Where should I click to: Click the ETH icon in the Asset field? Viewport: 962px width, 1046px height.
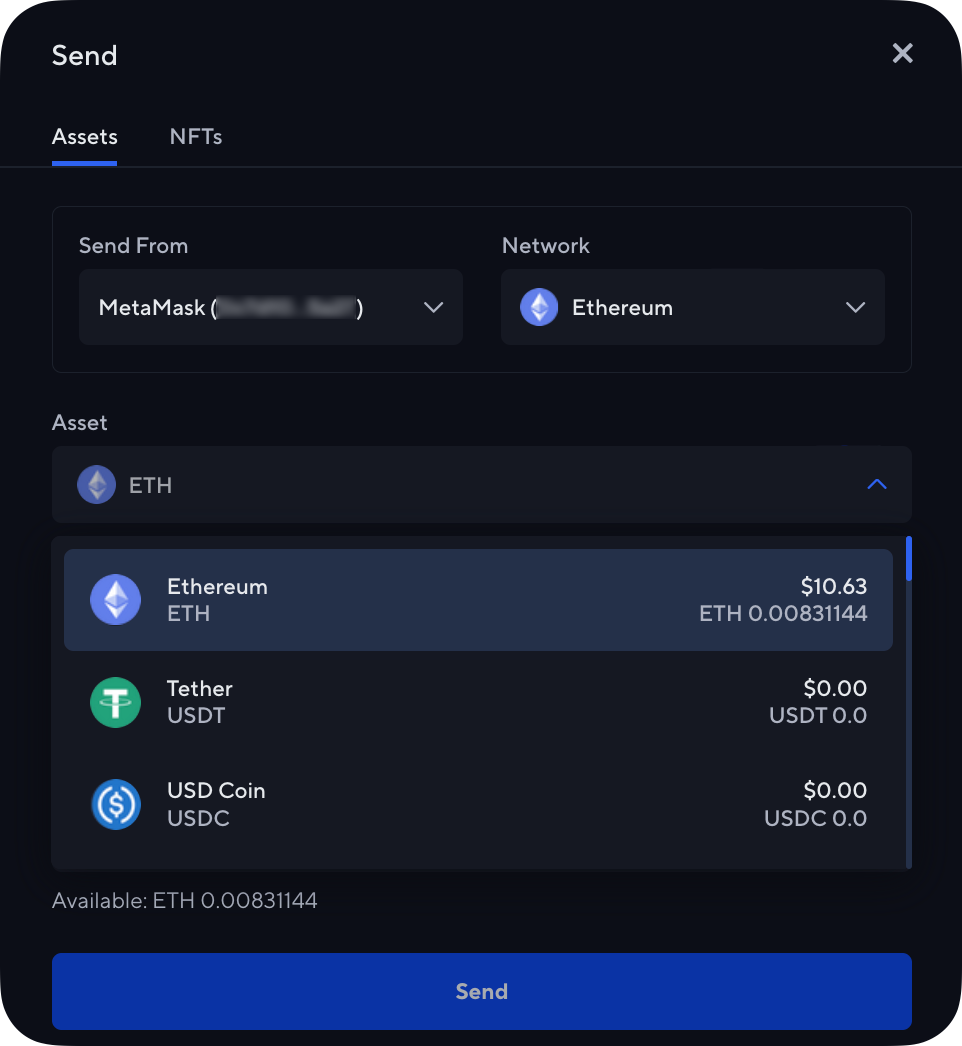(96, 484)
